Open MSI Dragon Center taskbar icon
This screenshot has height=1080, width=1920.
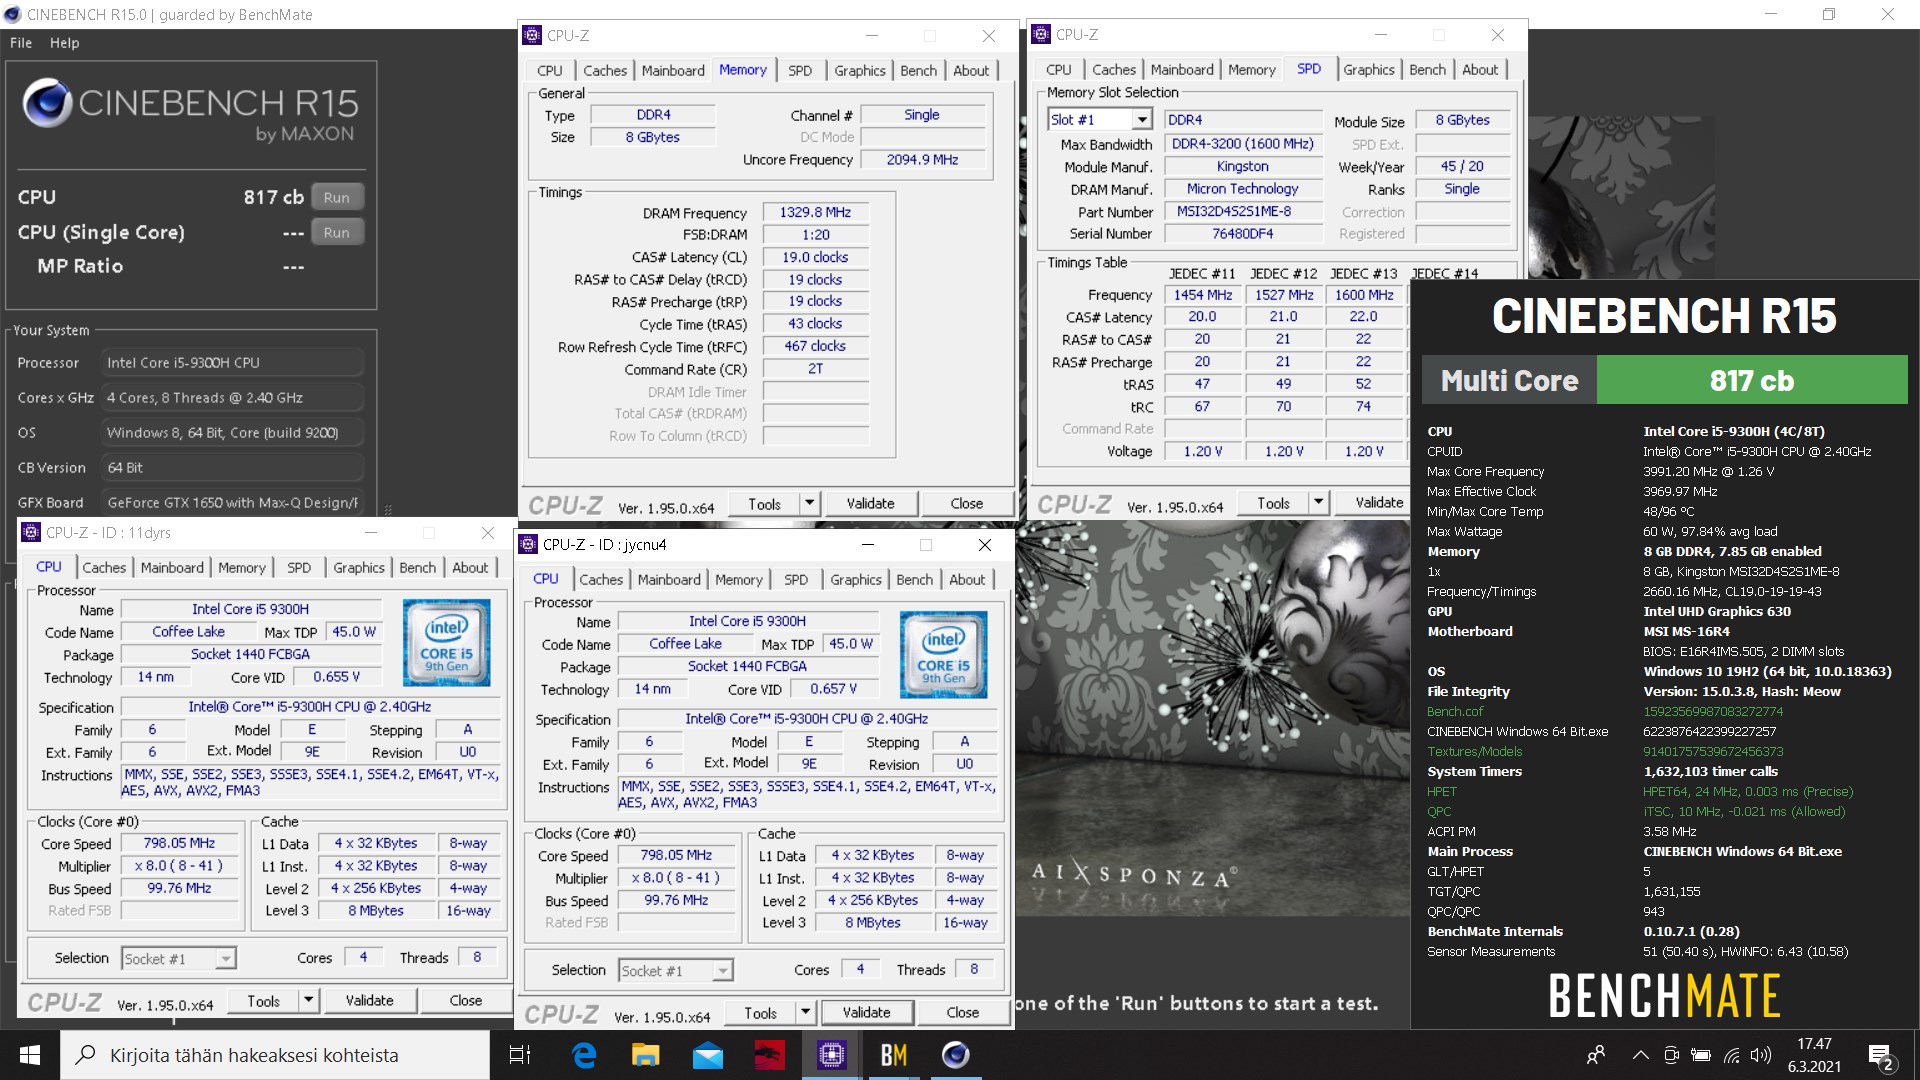(x=770, y=1055)
